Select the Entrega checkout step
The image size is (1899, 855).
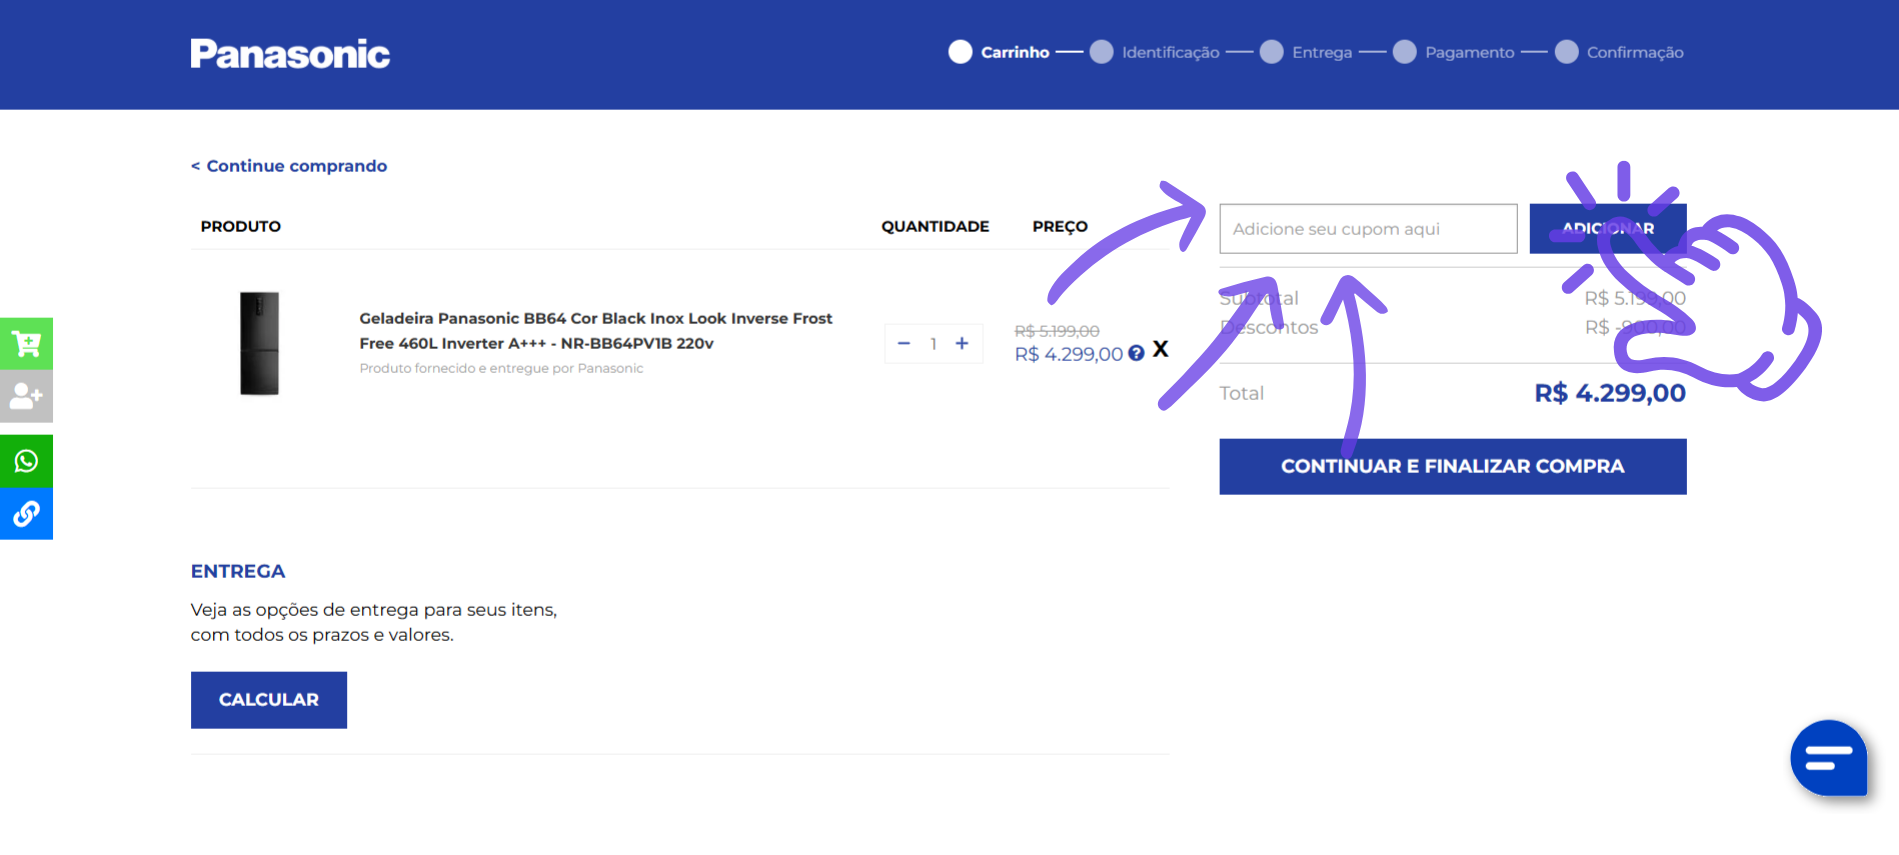(x=1306, y=52)
